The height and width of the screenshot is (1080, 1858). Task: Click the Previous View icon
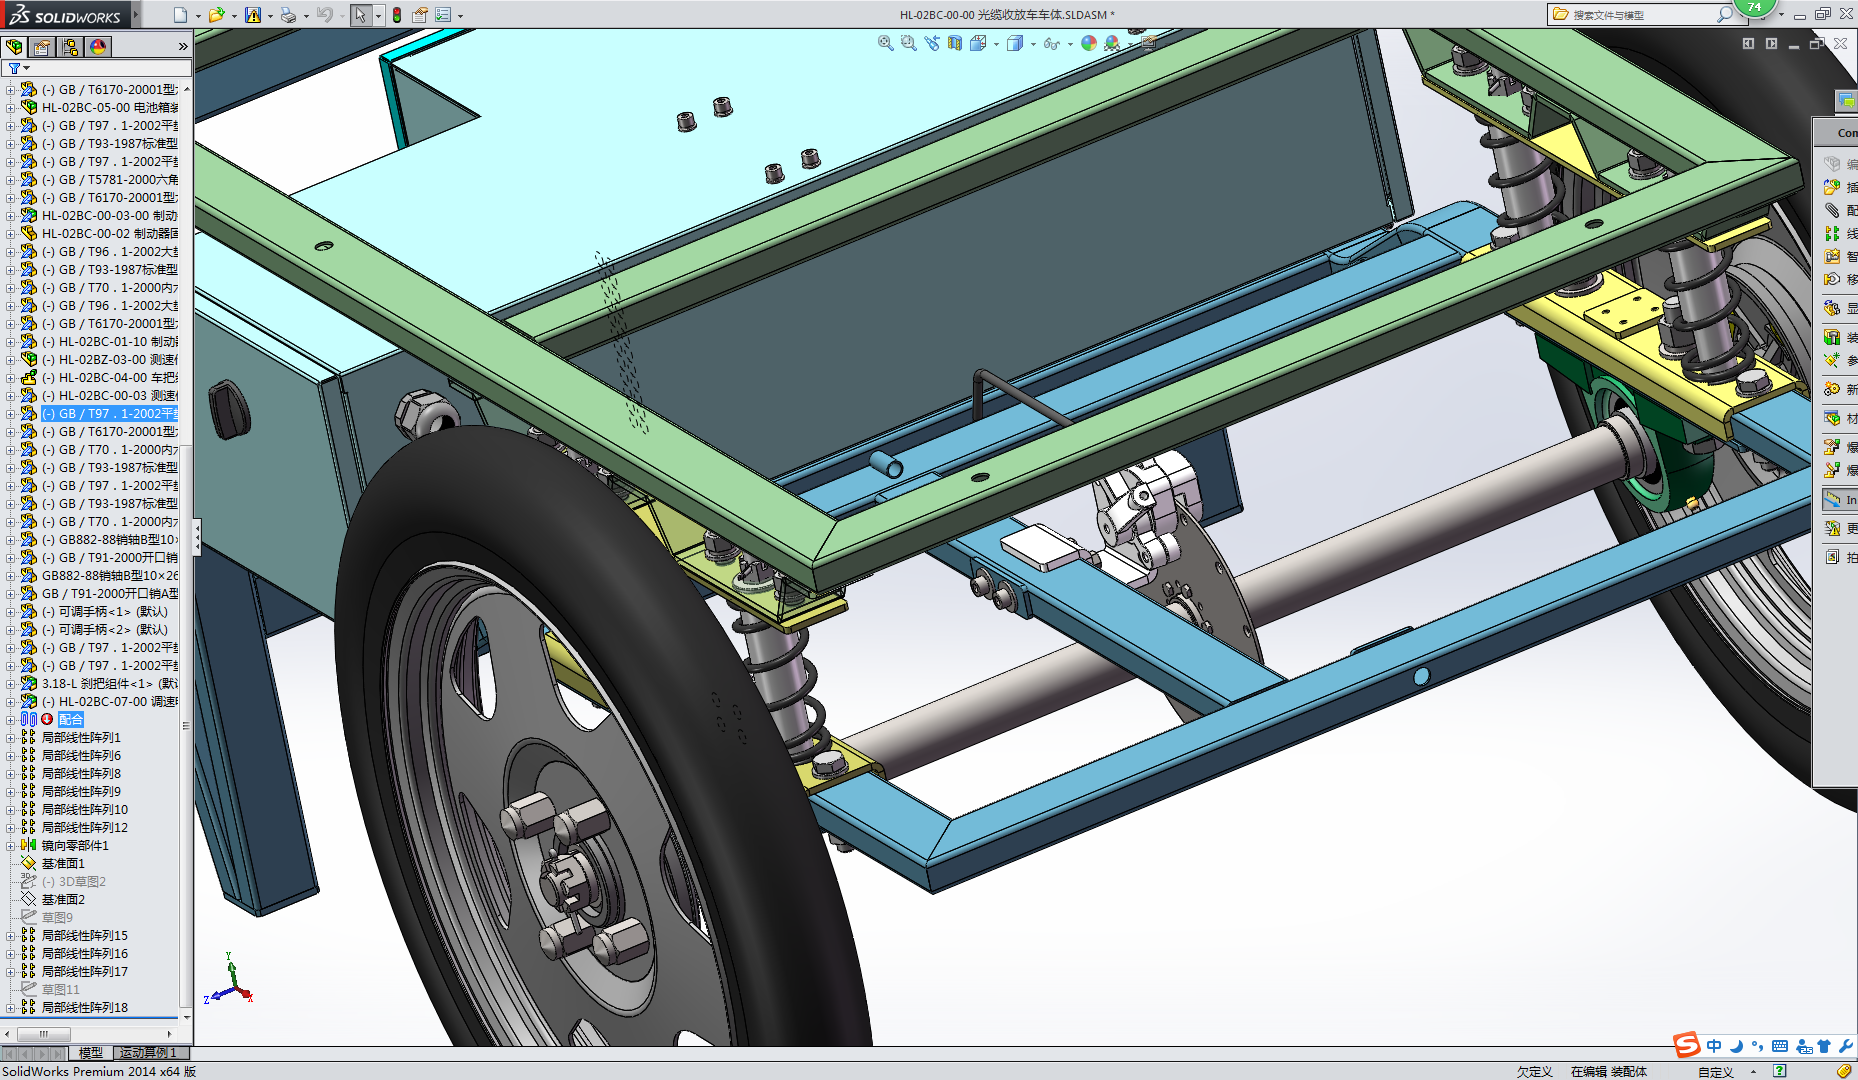click(932, 43)
